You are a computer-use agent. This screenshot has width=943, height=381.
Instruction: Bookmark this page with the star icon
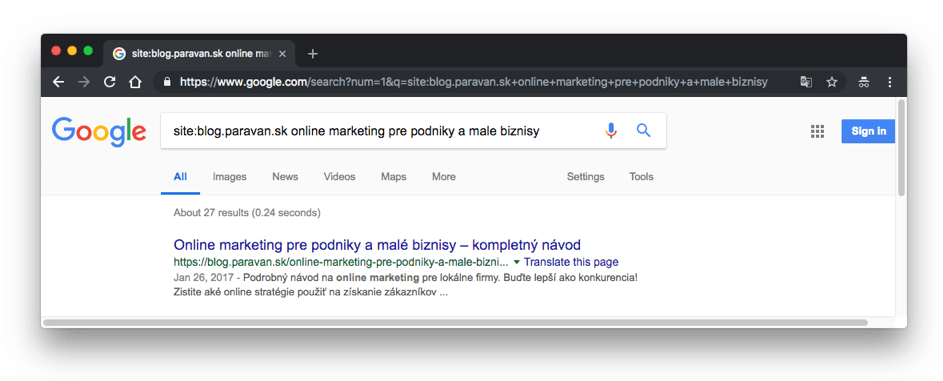tap(832, 82)
